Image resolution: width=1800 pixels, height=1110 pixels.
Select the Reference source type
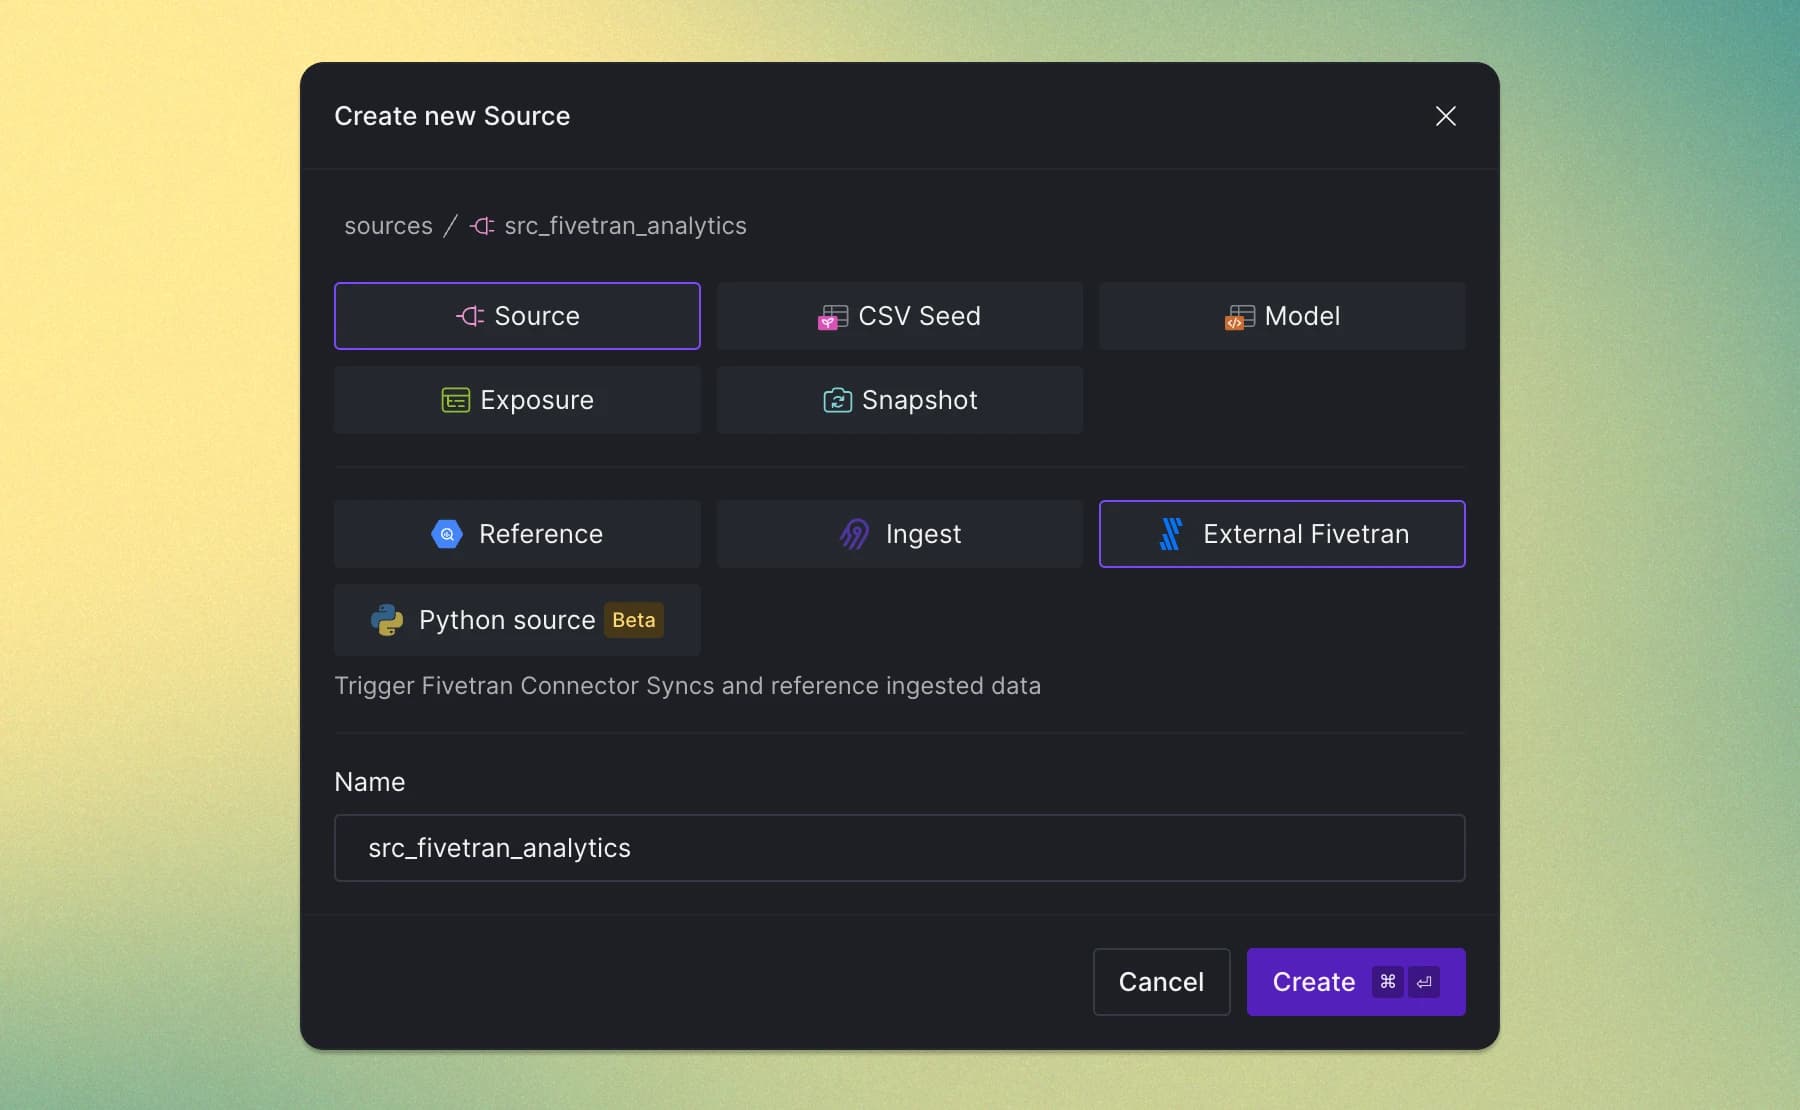point(517,534)
